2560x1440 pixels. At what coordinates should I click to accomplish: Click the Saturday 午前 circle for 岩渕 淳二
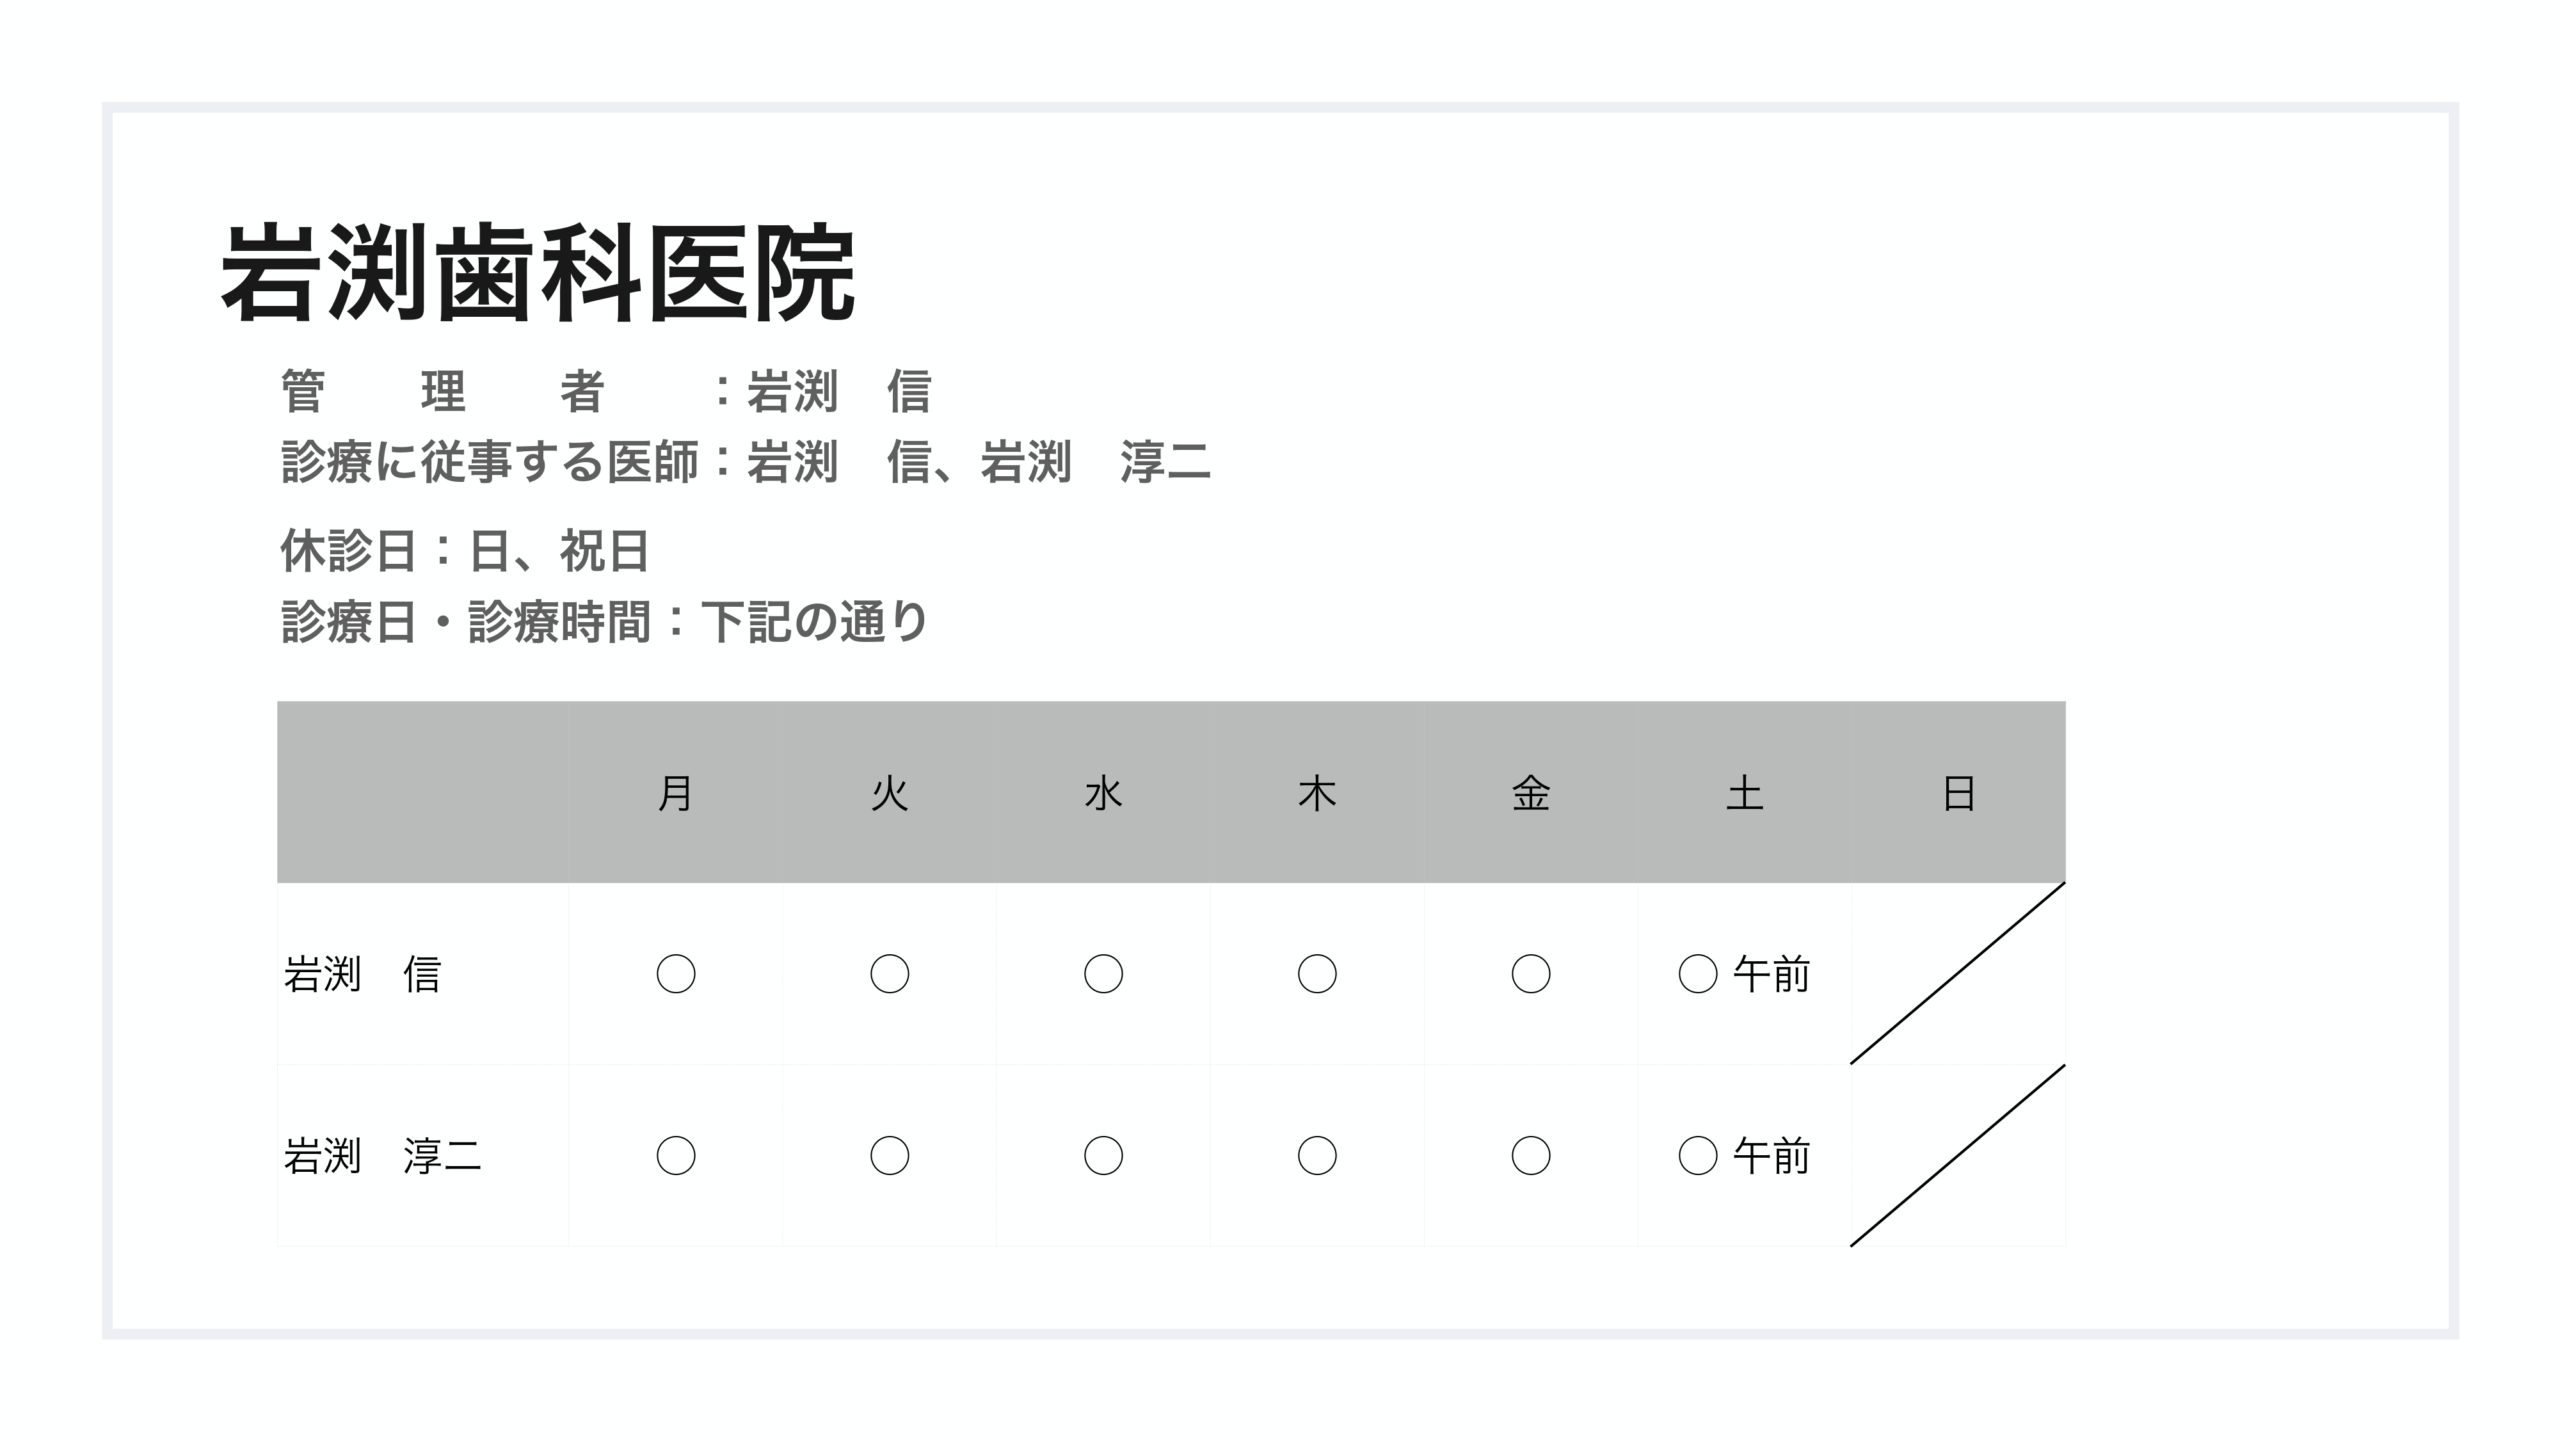click(x=1698, y=1156)
